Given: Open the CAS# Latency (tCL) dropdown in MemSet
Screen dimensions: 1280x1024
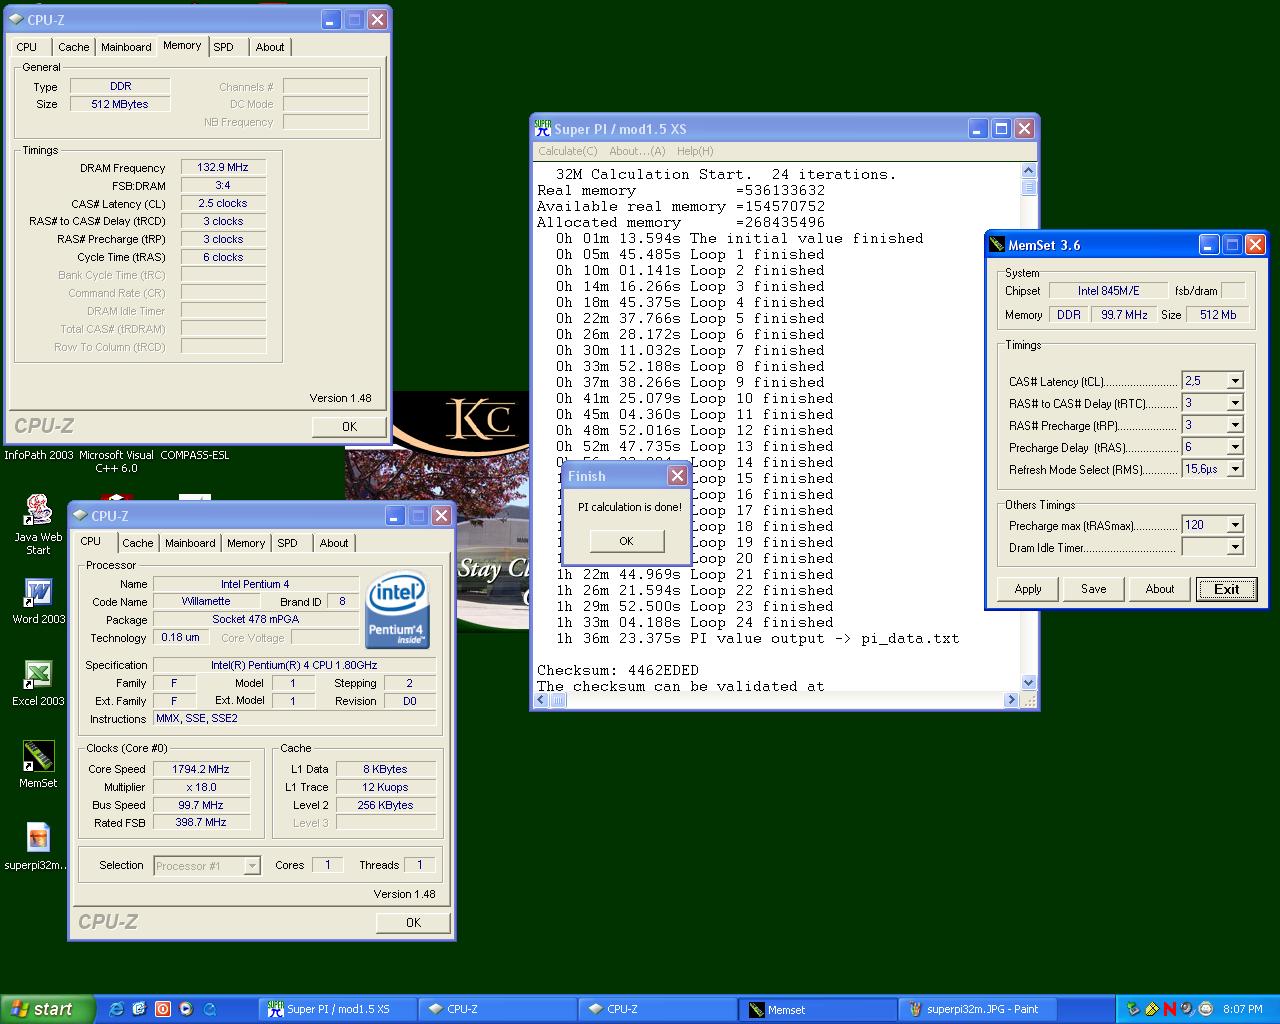Looking at the screenshot, I should coord(1235,381).
